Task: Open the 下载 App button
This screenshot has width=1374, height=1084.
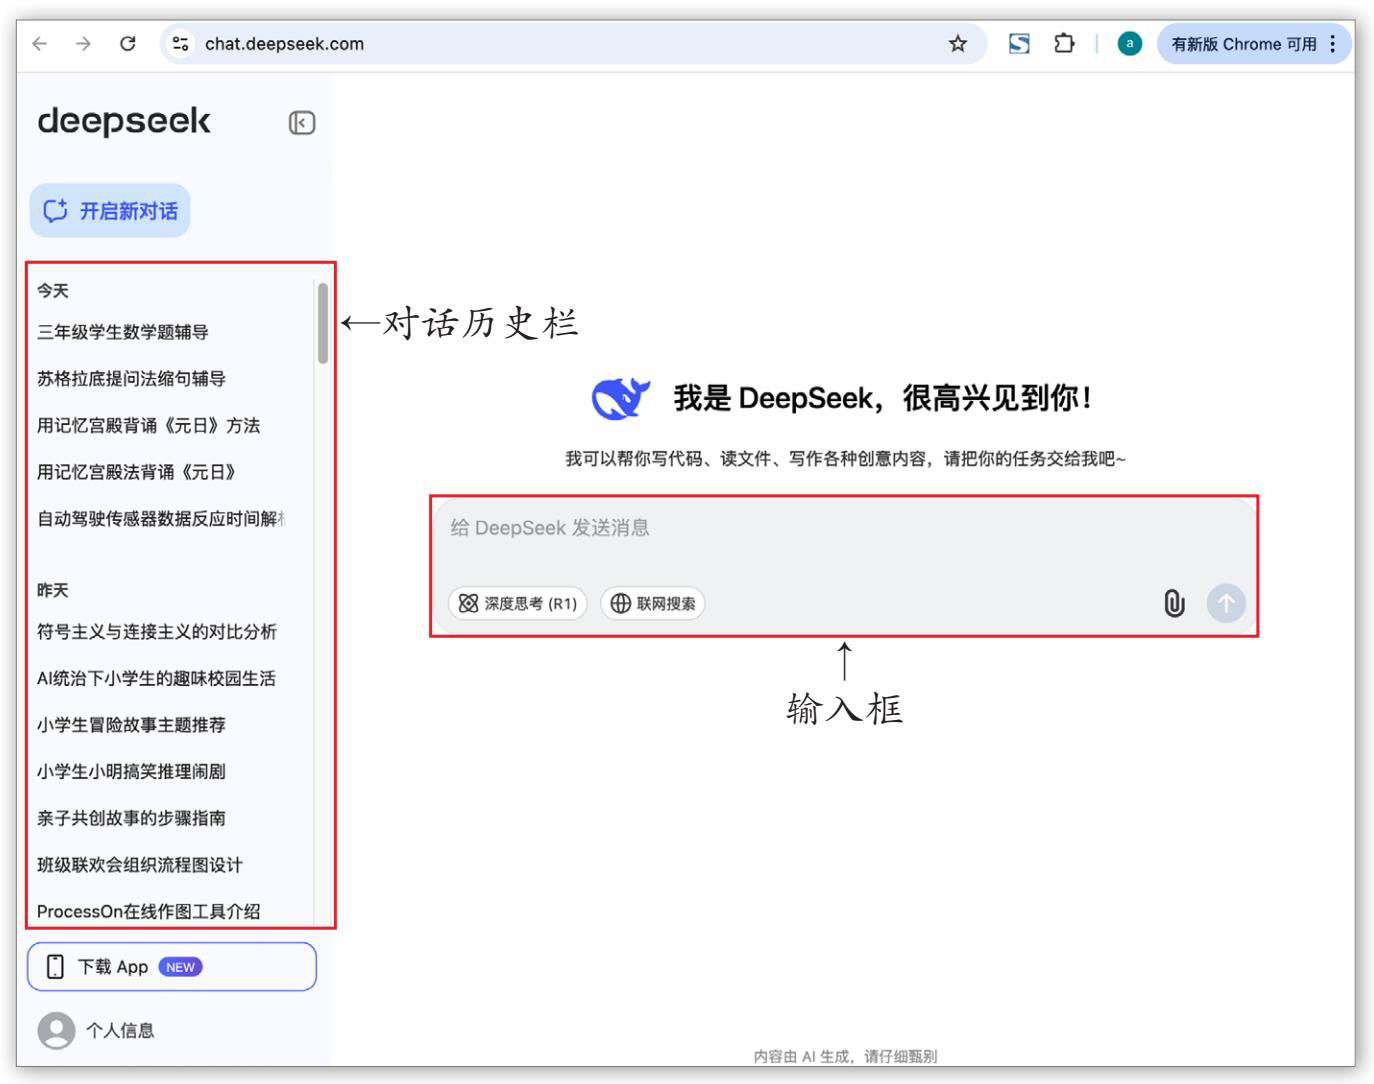Action: tap(172, 967)
